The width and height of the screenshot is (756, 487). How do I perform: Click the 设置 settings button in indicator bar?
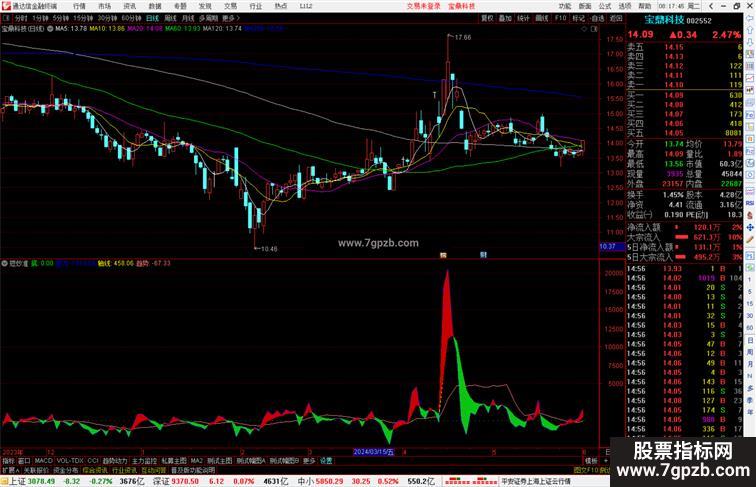click(x=326, y=461)
